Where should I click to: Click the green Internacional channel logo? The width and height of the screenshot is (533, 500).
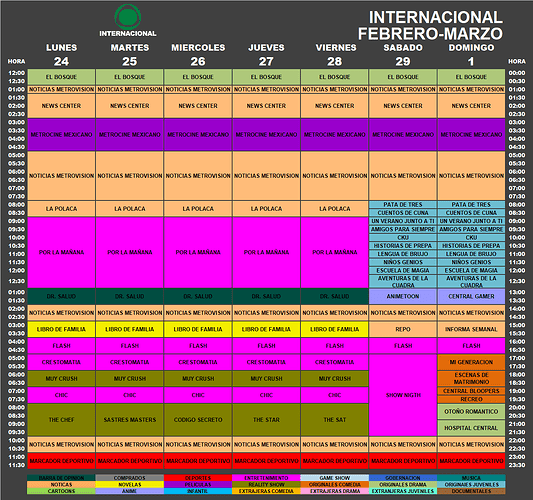point(127,17)
